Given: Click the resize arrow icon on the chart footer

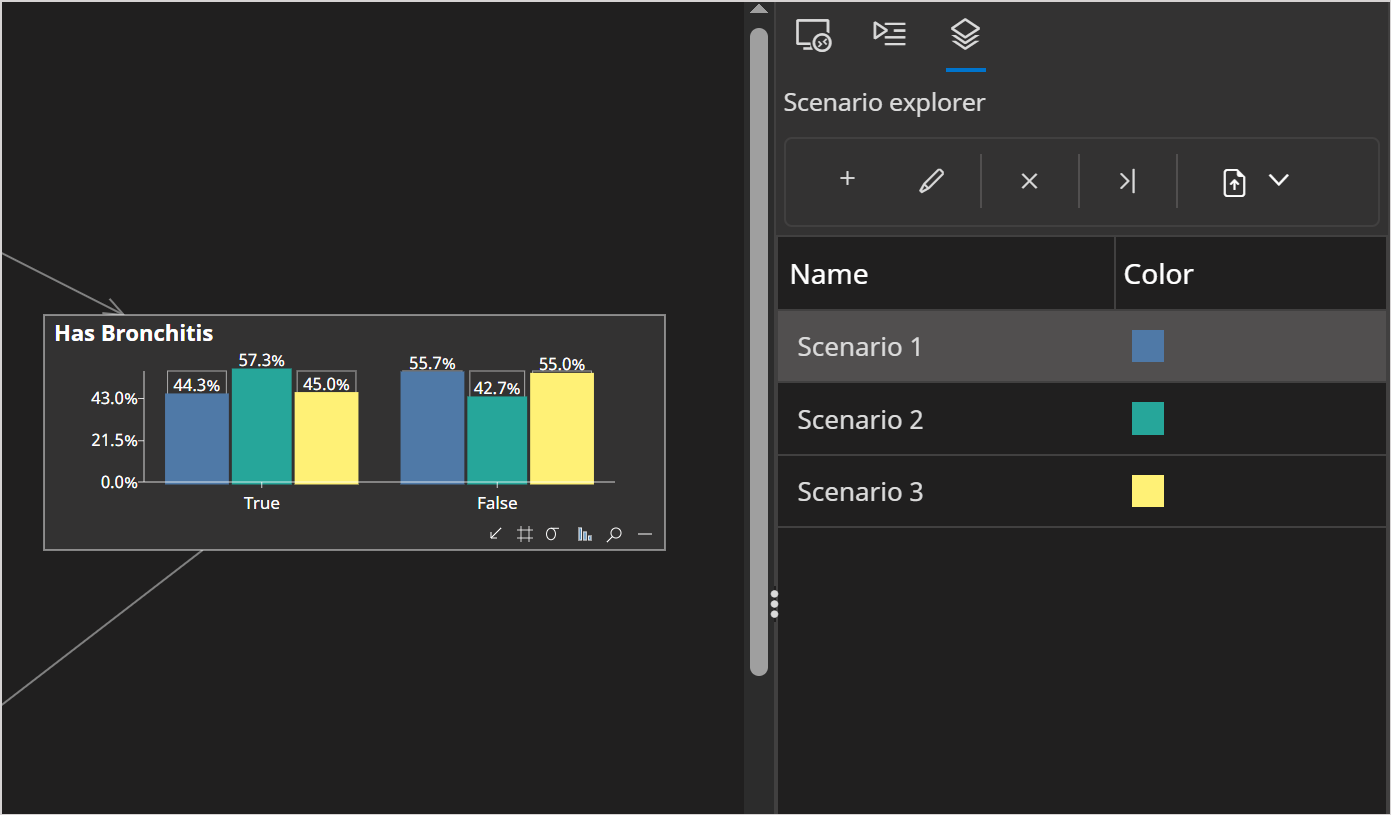Looking at the screenshot, I should coord(495,534).
